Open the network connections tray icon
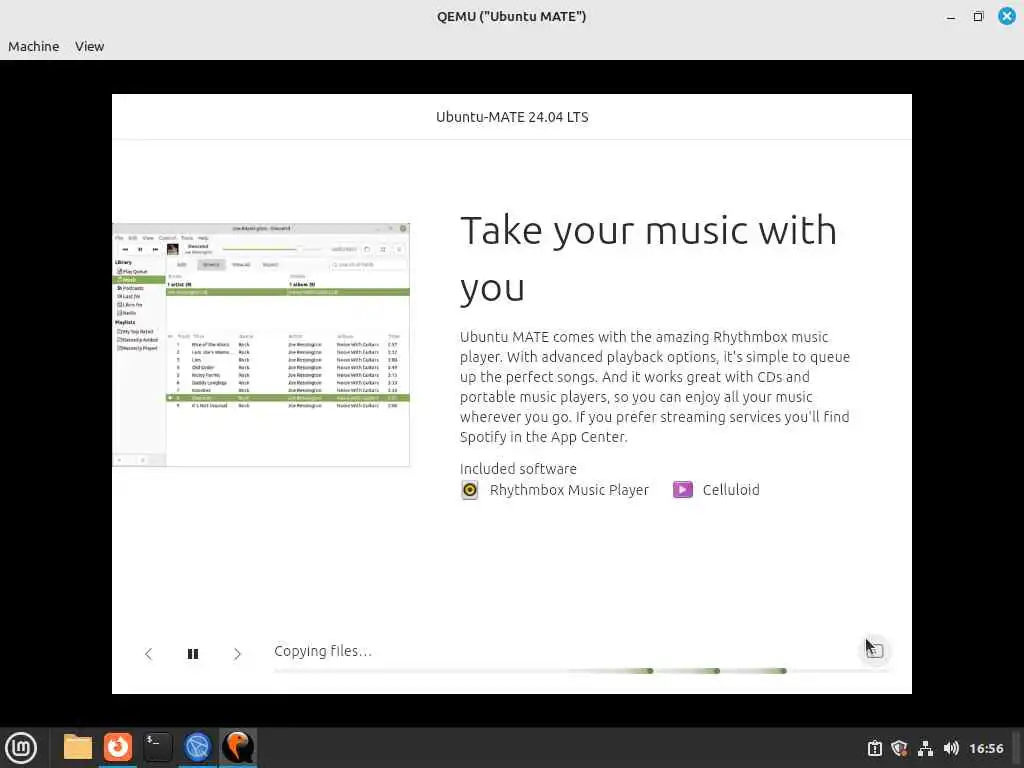1024x768 pixels. click(x=925, y=748)
